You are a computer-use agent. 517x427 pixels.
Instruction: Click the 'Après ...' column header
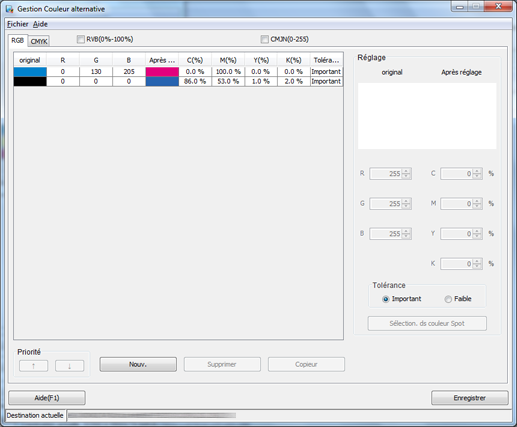tap(162, 60)
